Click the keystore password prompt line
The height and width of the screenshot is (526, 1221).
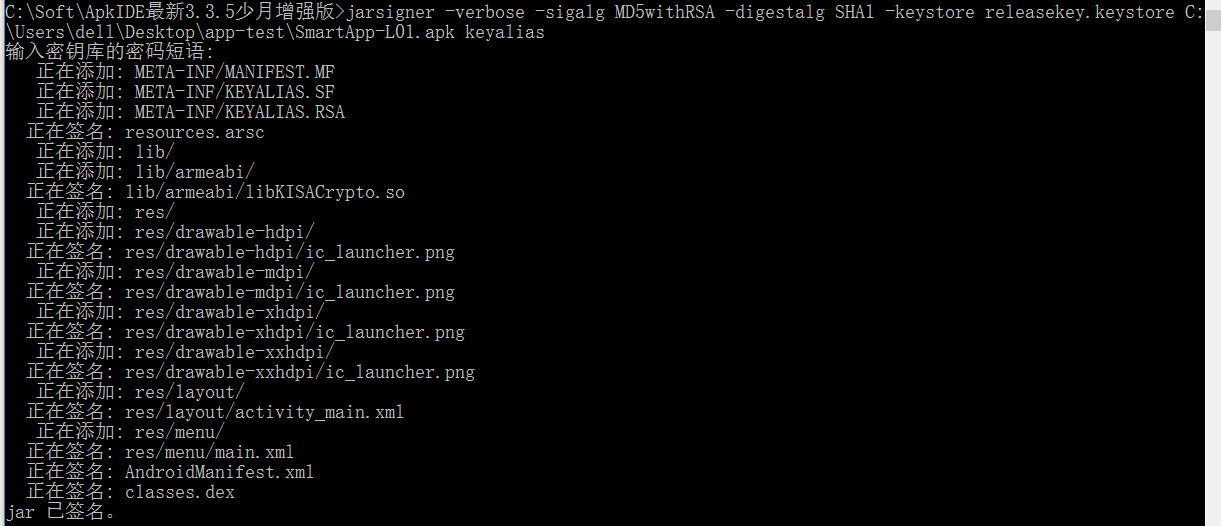tap(104, 52)
